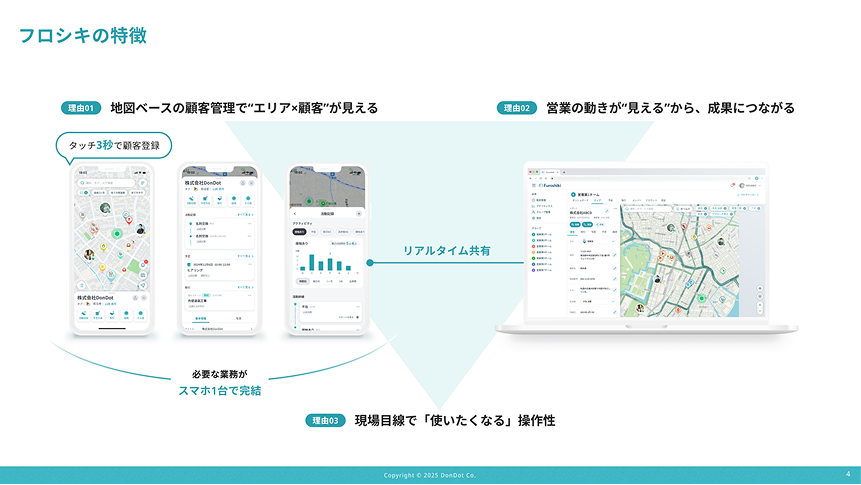Click the map search field in laptop app
This screenshot has width=861, height=485.
click(647, 209)
